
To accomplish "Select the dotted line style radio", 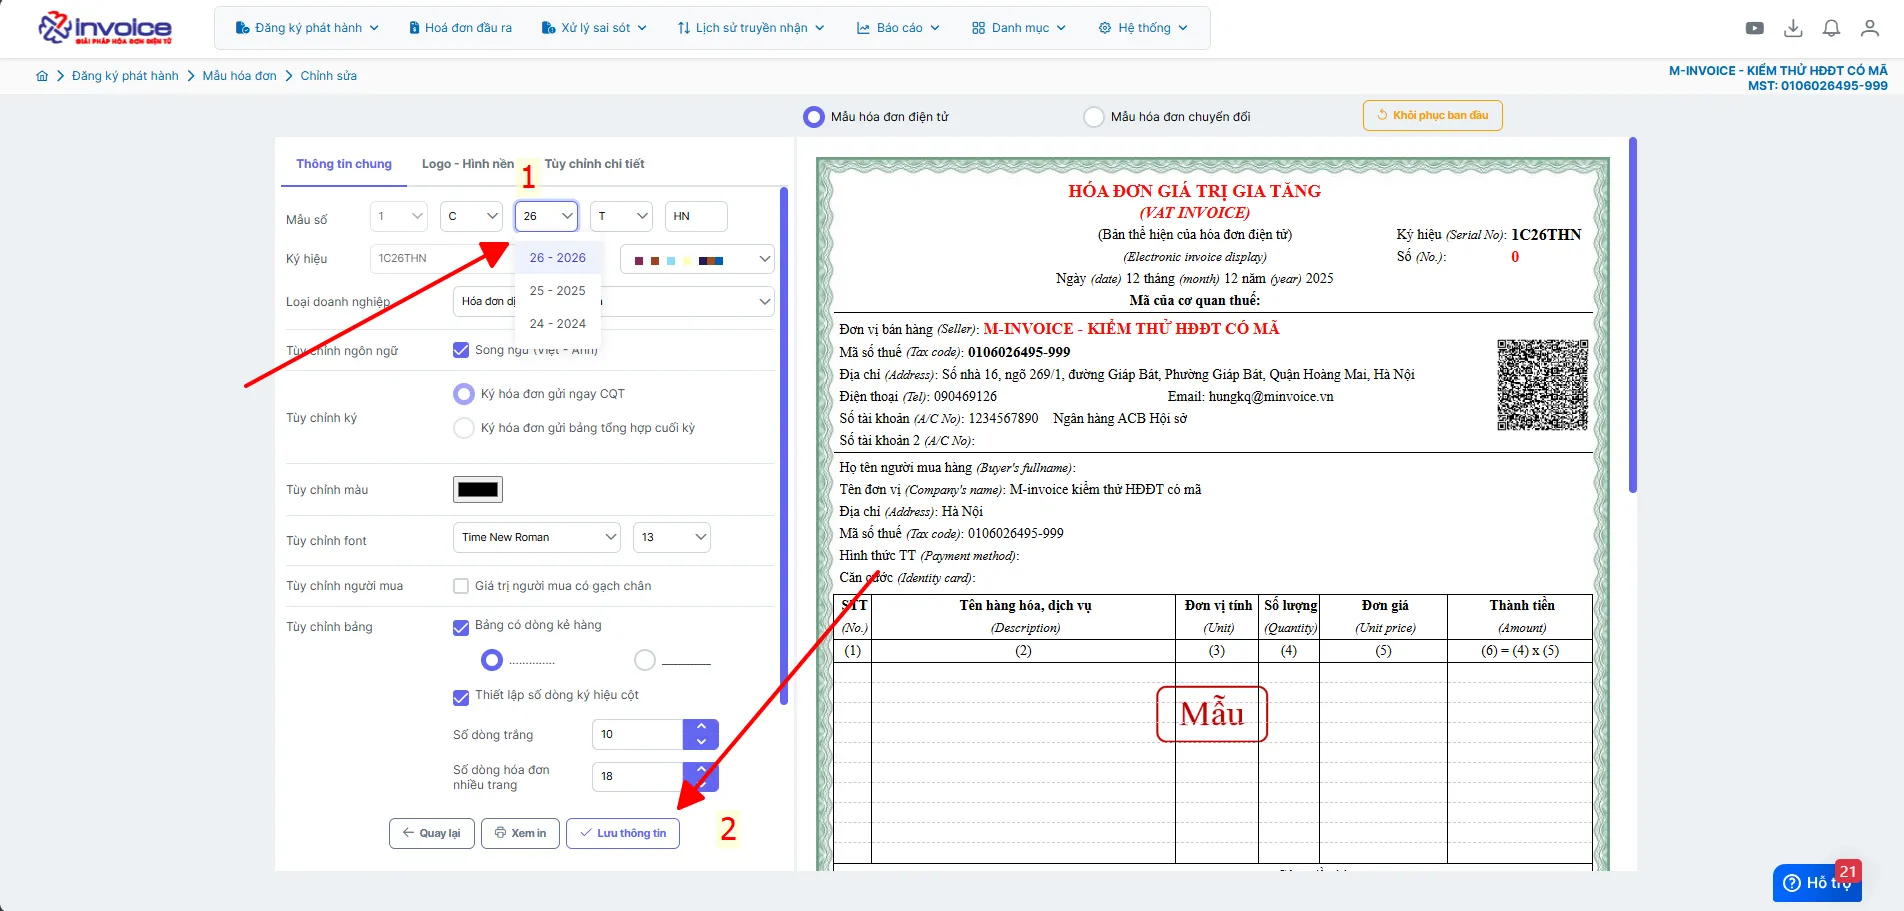I will pyautogui.click(x=491, y=660).
